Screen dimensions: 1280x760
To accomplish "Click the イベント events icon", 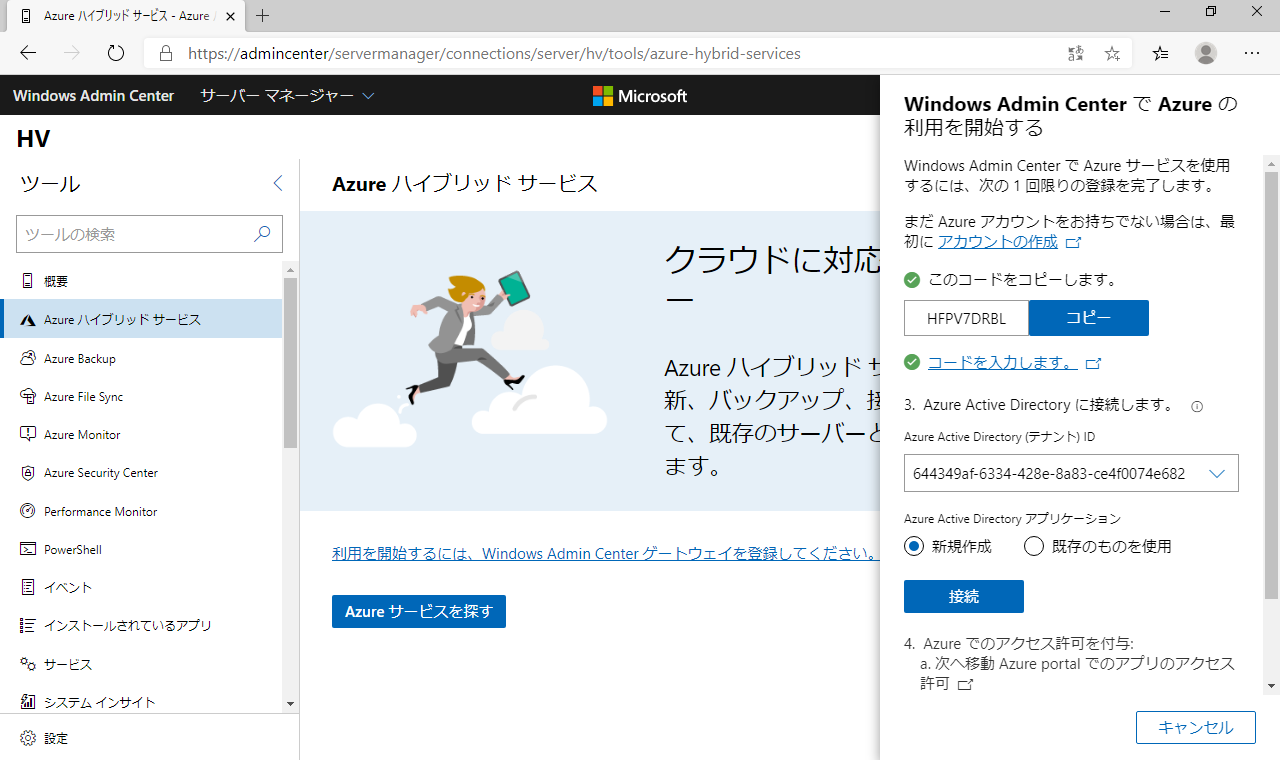I will pyautogui.click(x=27, y=587).
